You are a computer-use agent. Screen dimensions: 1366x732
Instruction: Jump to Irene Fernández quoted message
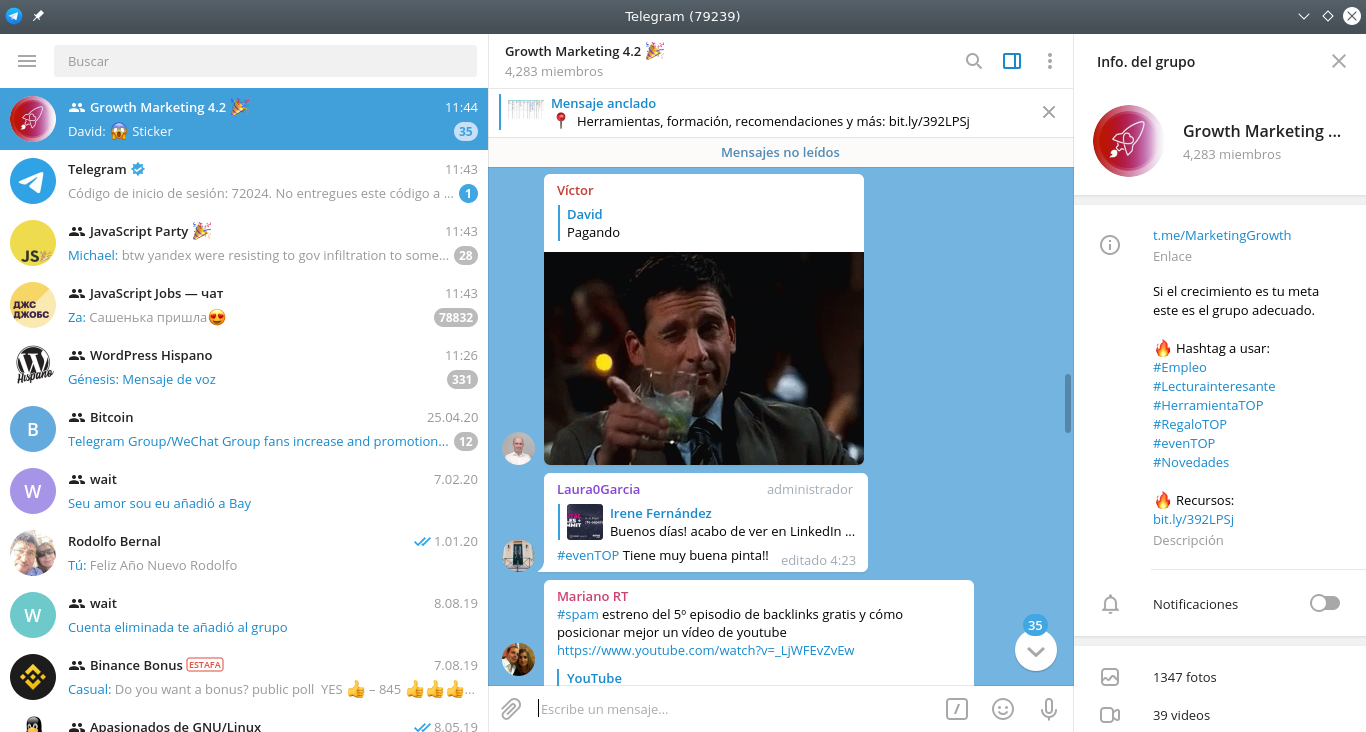(x=707, y=522)
